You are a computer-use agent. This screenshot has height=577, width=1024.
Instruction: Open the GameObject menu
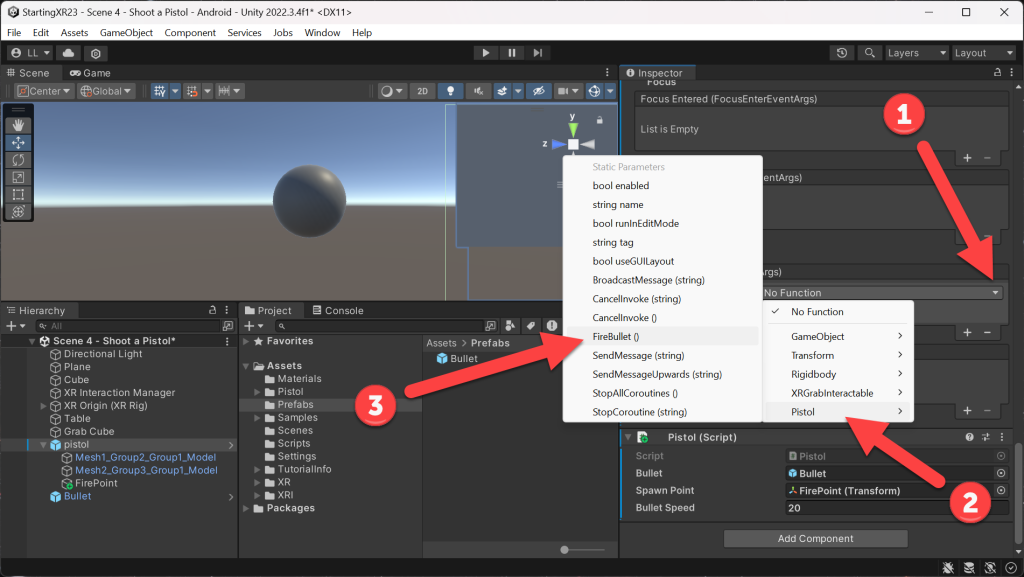pos(126,33)
